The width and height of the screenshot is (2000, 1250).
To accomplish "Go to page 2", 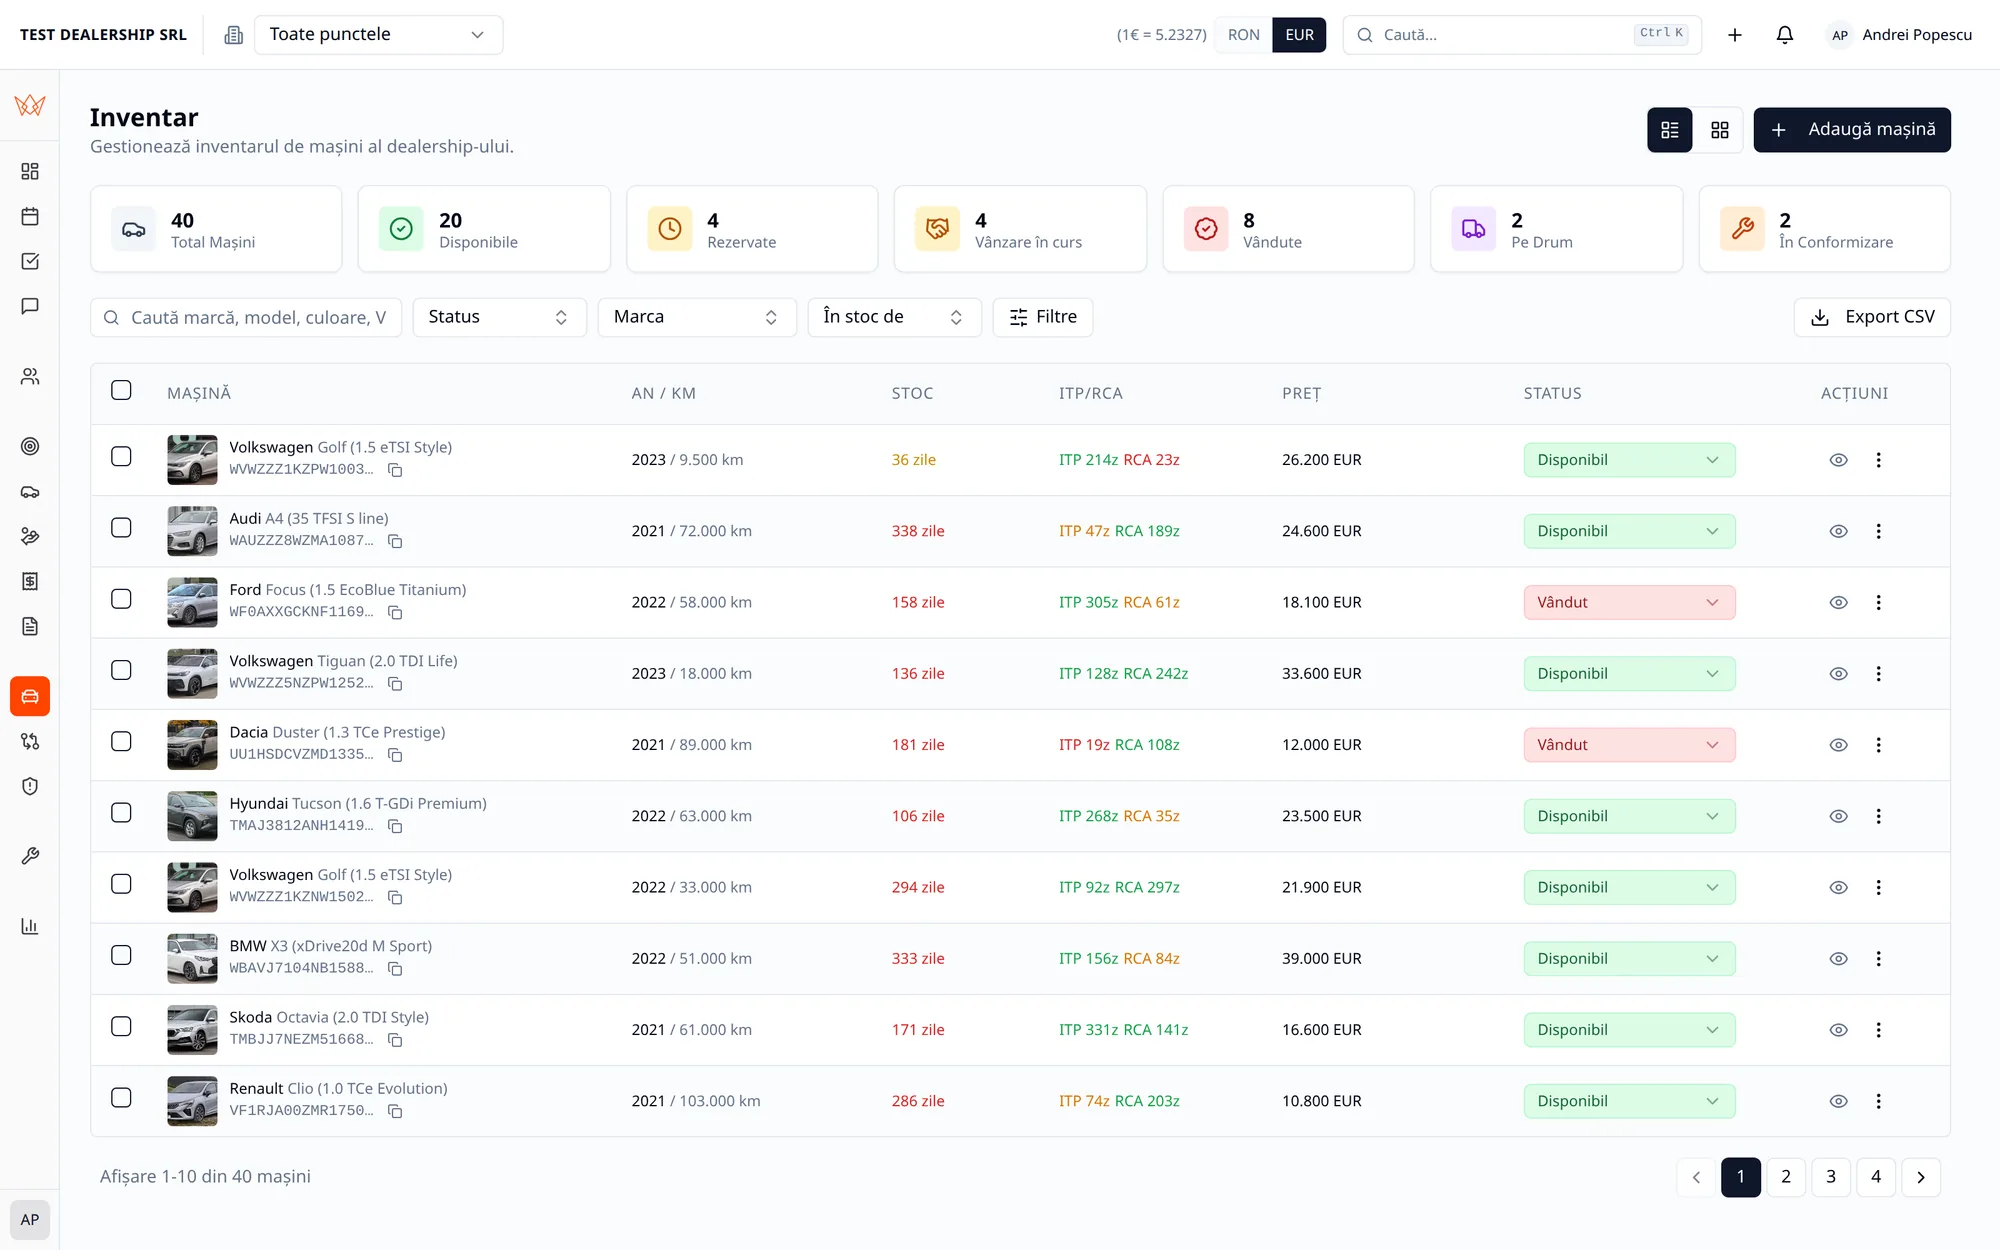I will click(1786, 1177).
